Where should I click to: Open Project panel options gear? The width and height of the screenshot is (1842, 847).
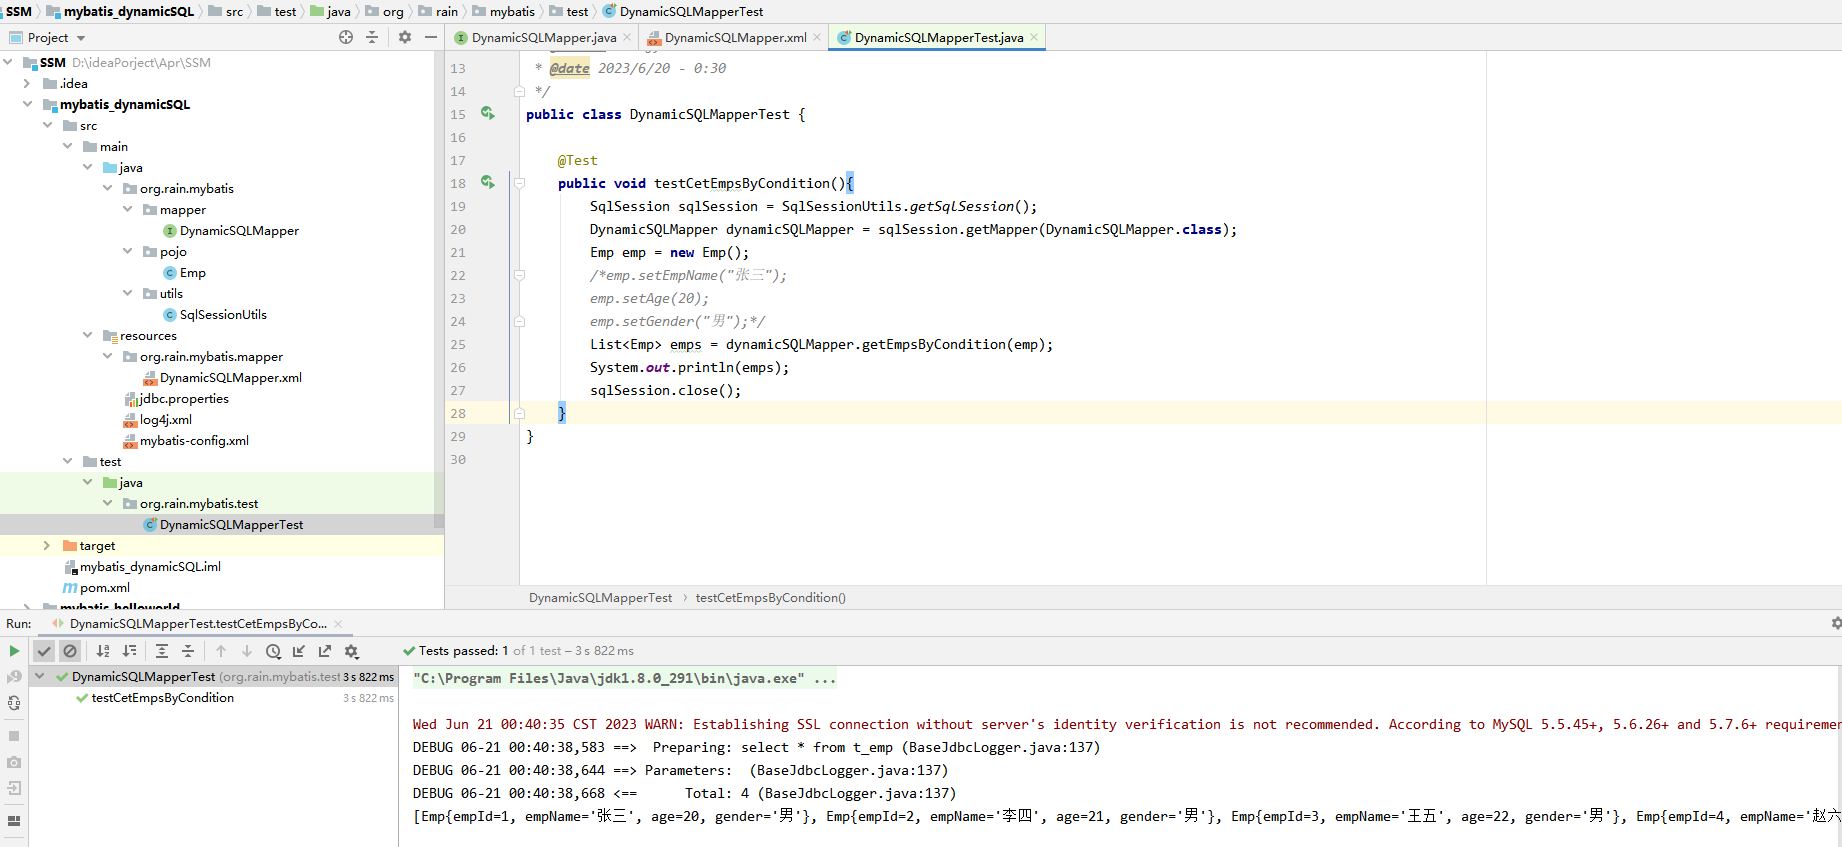(x=405, y=37)
